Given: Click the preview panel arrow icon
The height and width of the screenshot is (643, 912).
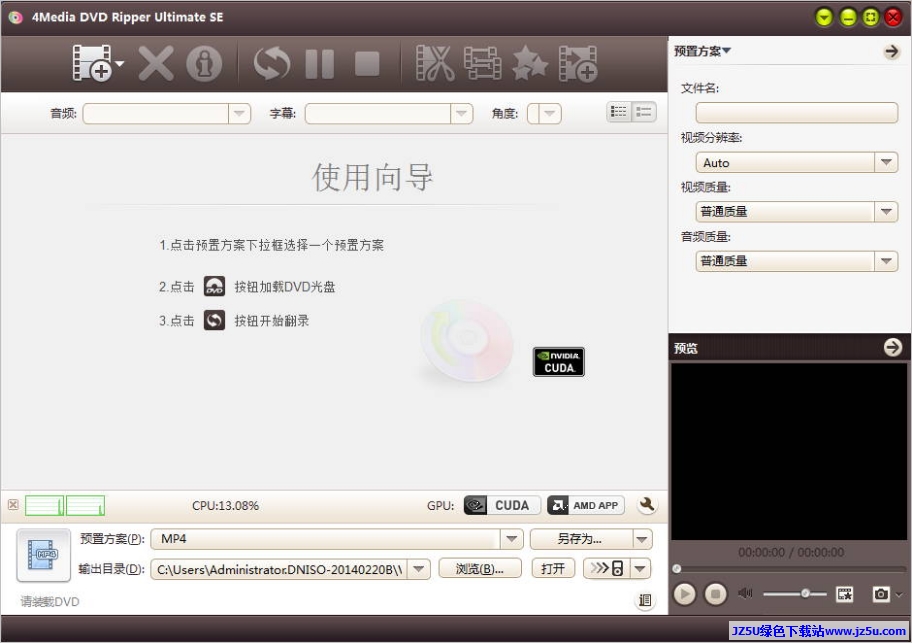Looking at the screenshot, I should click(x=892, y=348).
